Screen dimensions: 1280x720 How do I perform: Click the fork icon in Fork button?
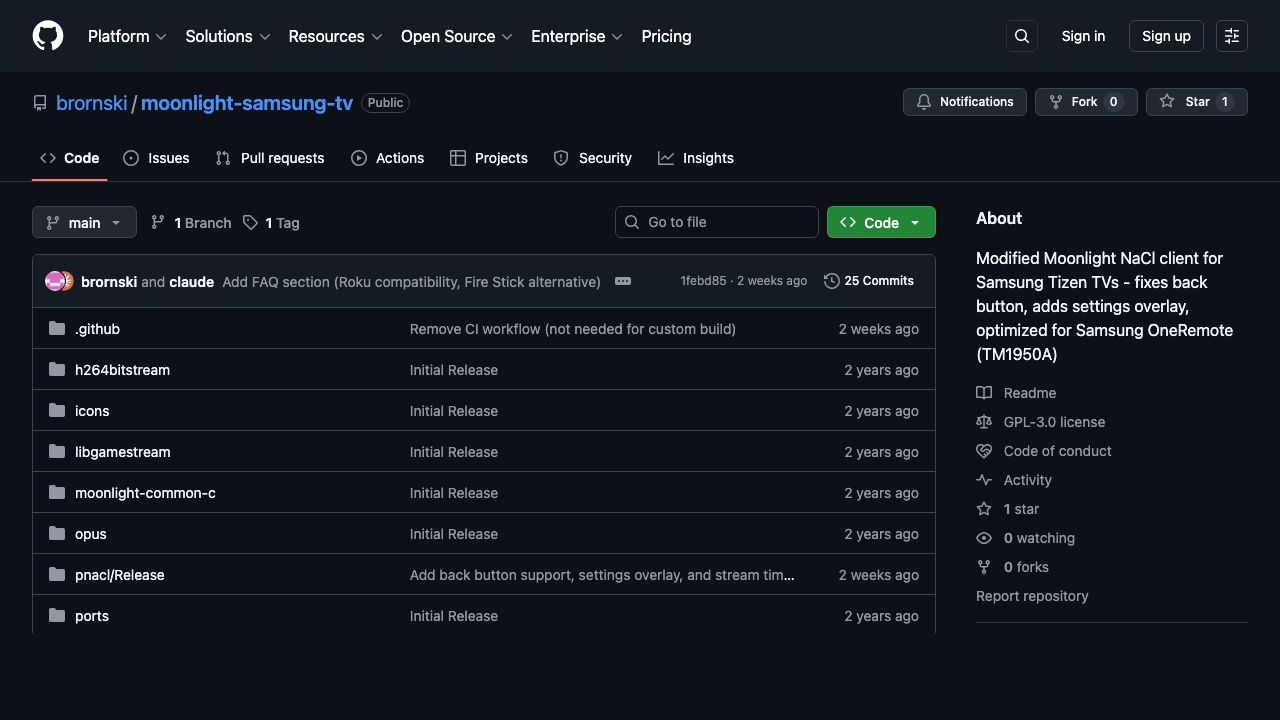[x=1056, y=102]
